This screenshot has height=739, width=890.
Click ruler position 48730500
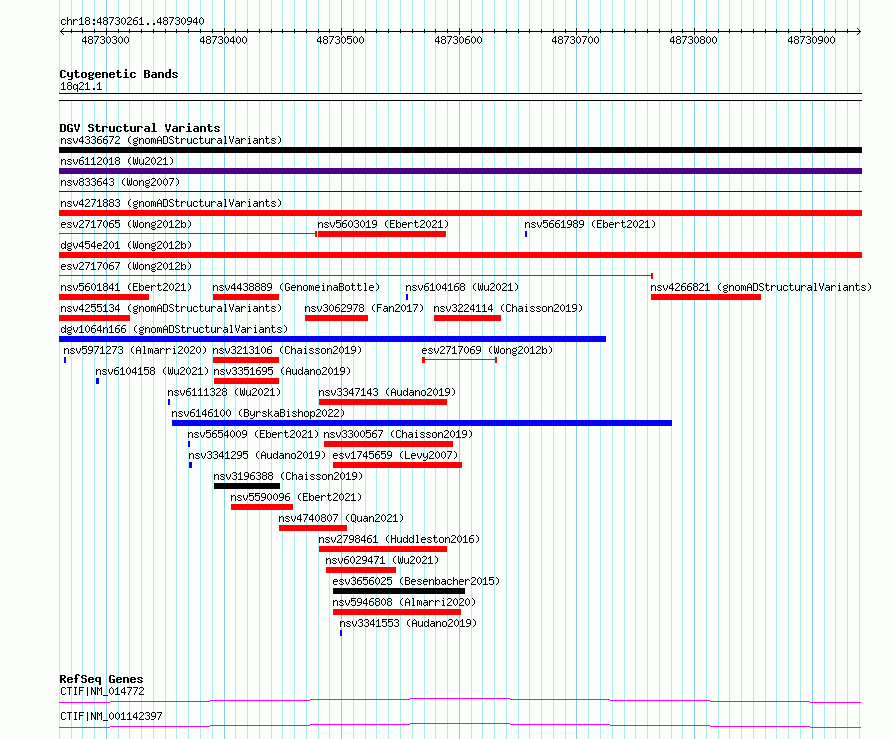[x=341, y=40]
